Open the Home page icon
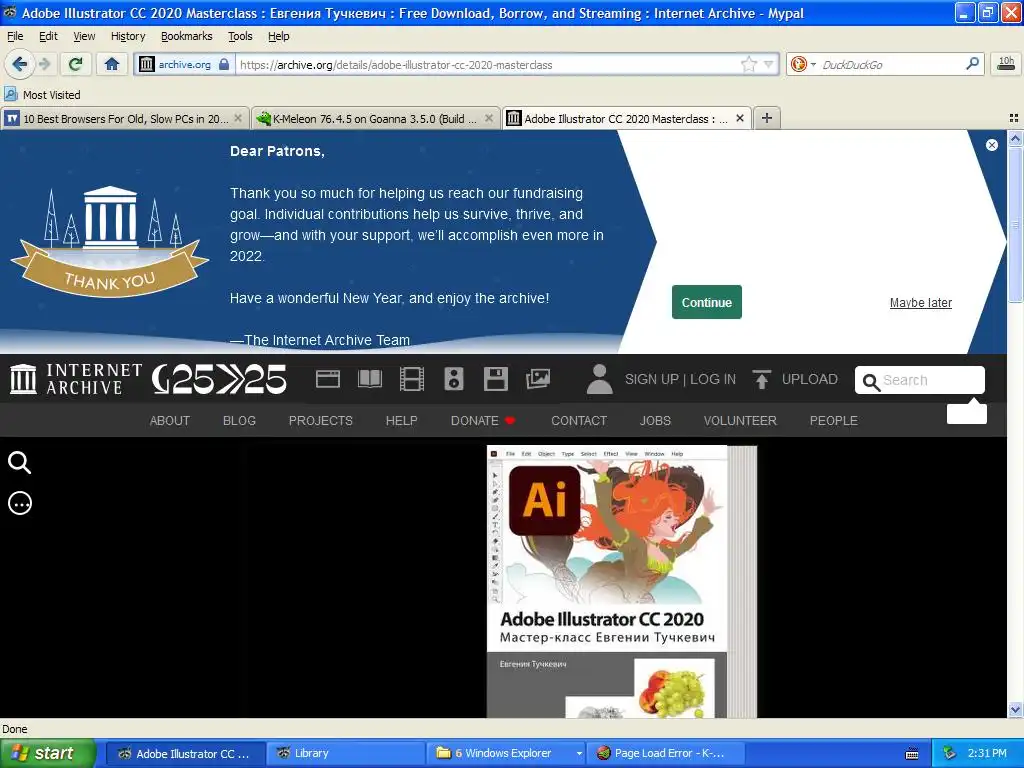The height and width of the screenshot is (768, 1024). [112, 64]
